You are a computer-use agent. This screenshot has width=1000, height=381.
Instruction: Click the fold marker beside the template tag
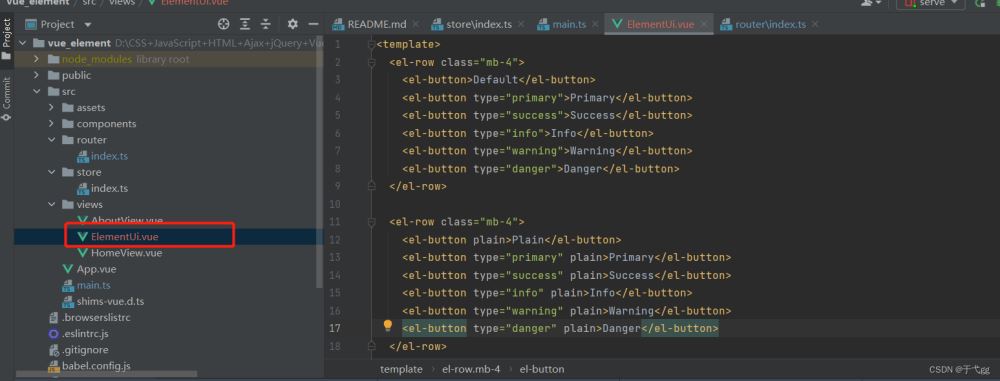(371, 45)
